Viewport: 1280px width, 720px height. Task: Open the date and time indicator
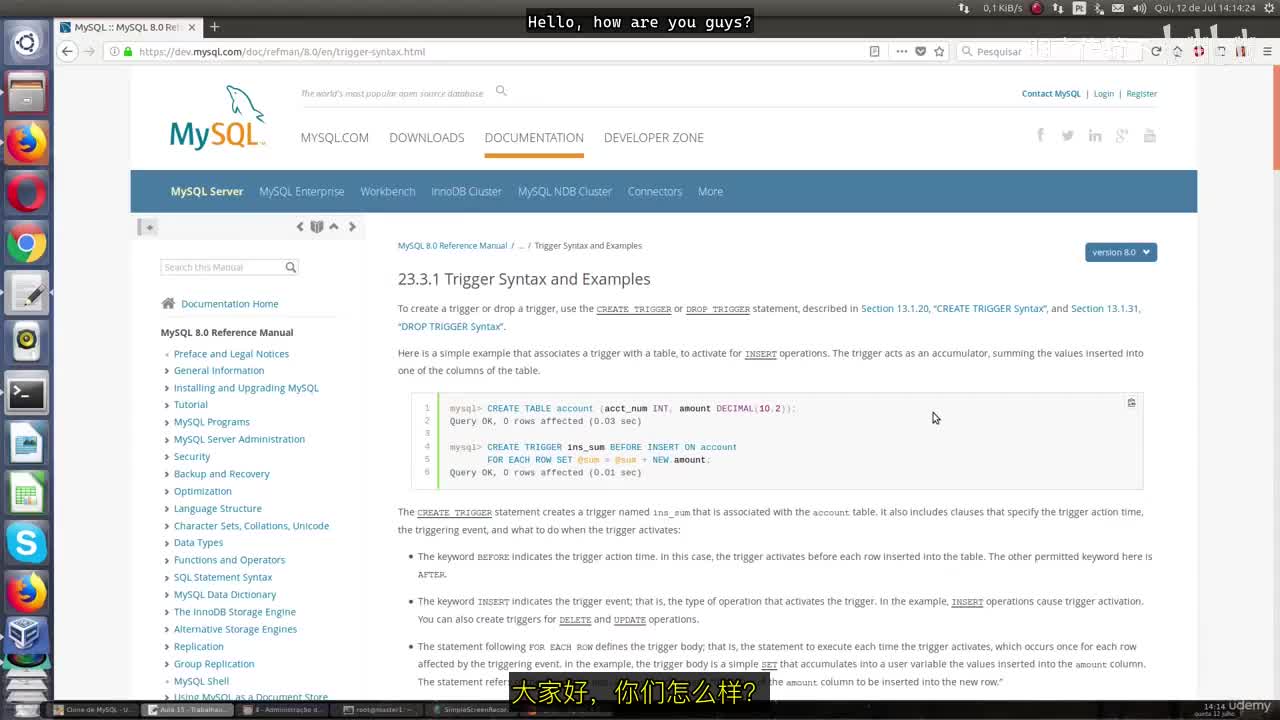coord(1204,8)
